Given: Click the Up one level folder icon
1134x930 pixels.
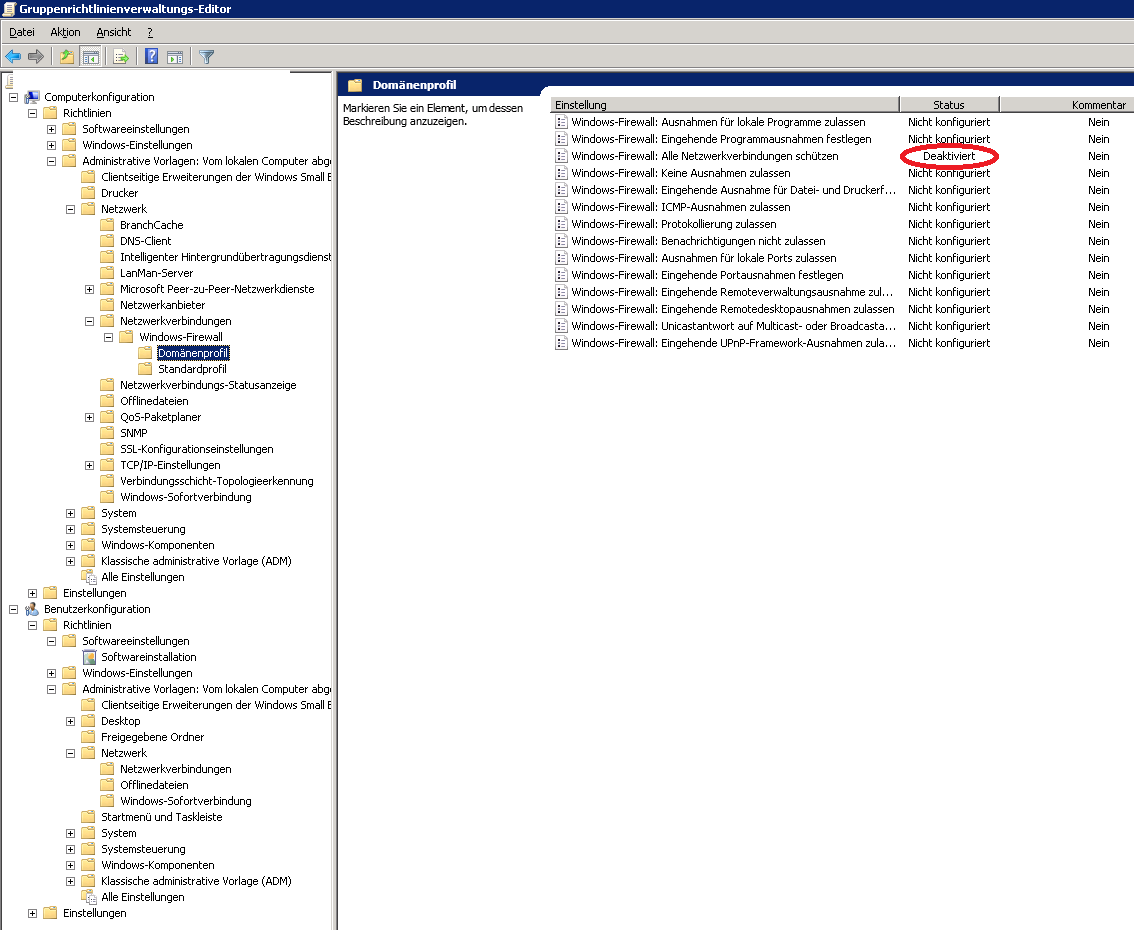Looking at the screenshot, I should click(67, 56).
